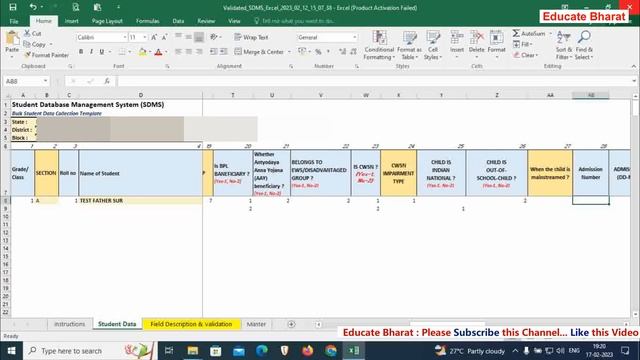This screenshot has height=360, width=640.
Task: Open Fill dropdown
Action: coord(523,44)
